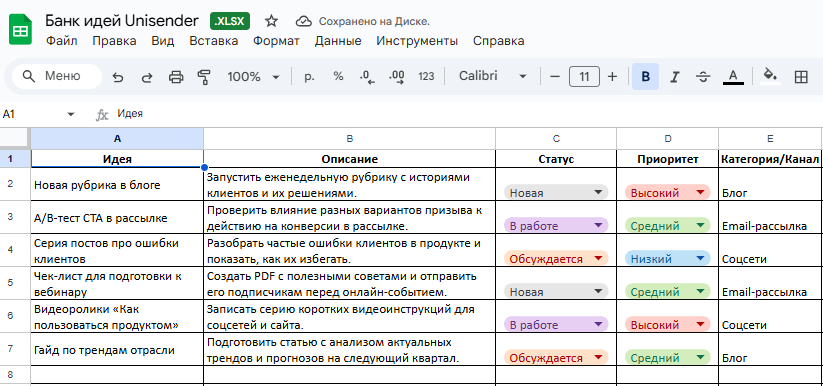Select column A header

(x=117, y=139)
